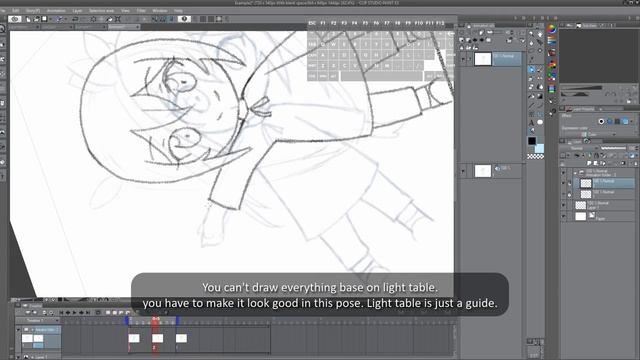
Task: Click the Tone effect icon in Layer Property
Action: click(x=609, y=121)
